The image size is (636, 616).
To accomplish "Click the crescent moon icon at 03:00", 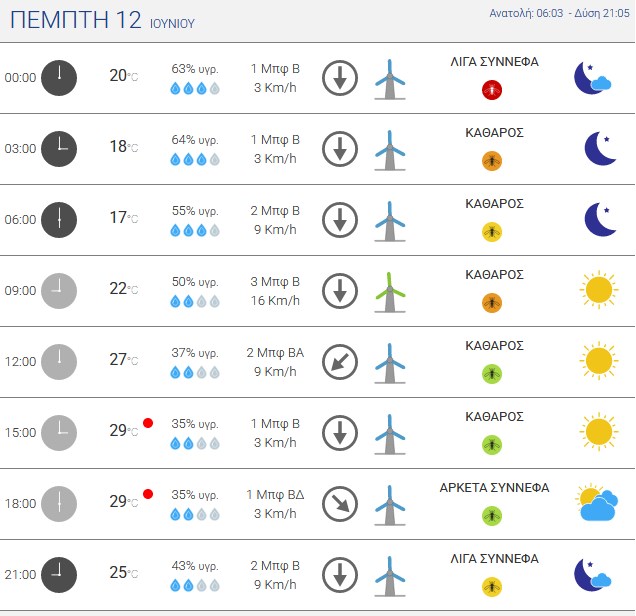I will [600, 148].
